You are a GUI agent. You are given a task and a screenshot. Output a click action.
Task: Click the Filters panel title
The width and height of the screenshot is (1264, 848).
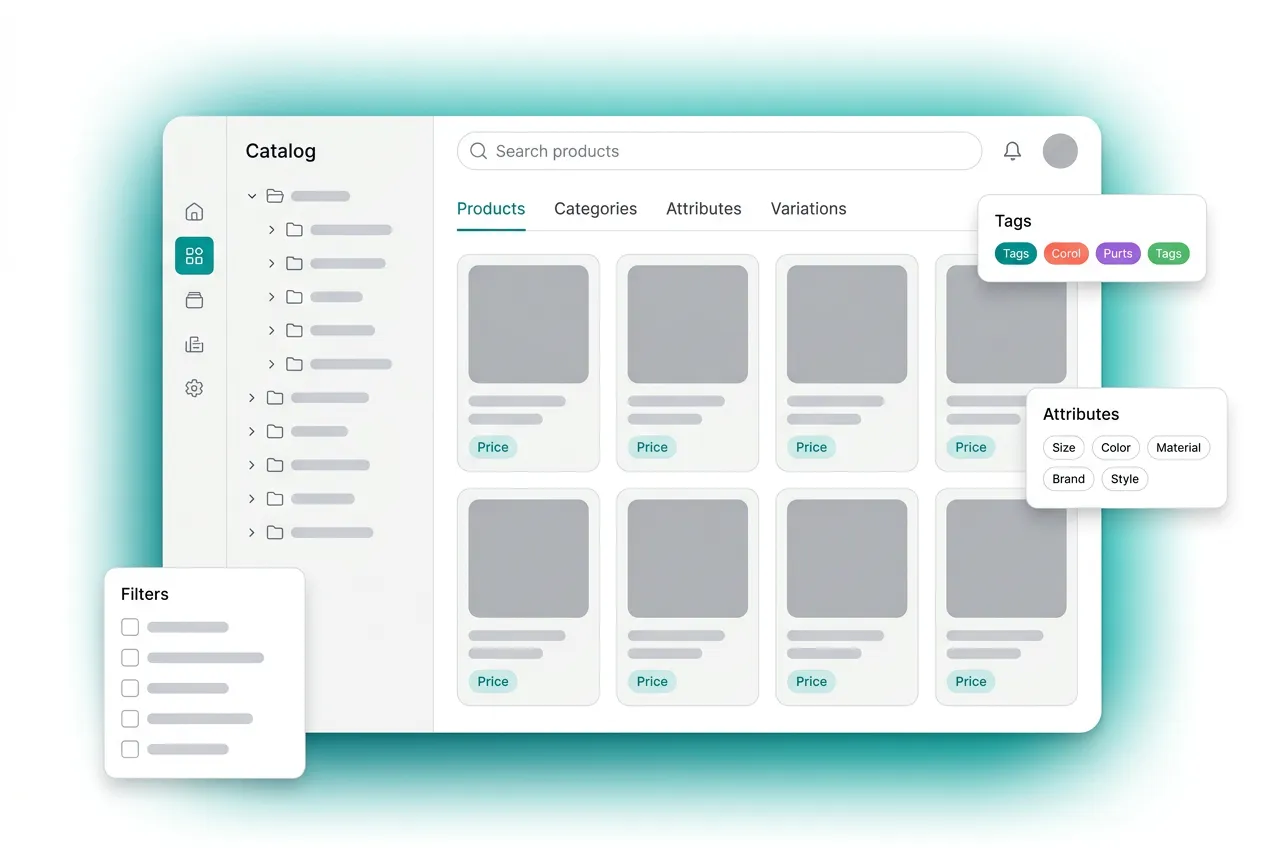click(x=145, y=594)
